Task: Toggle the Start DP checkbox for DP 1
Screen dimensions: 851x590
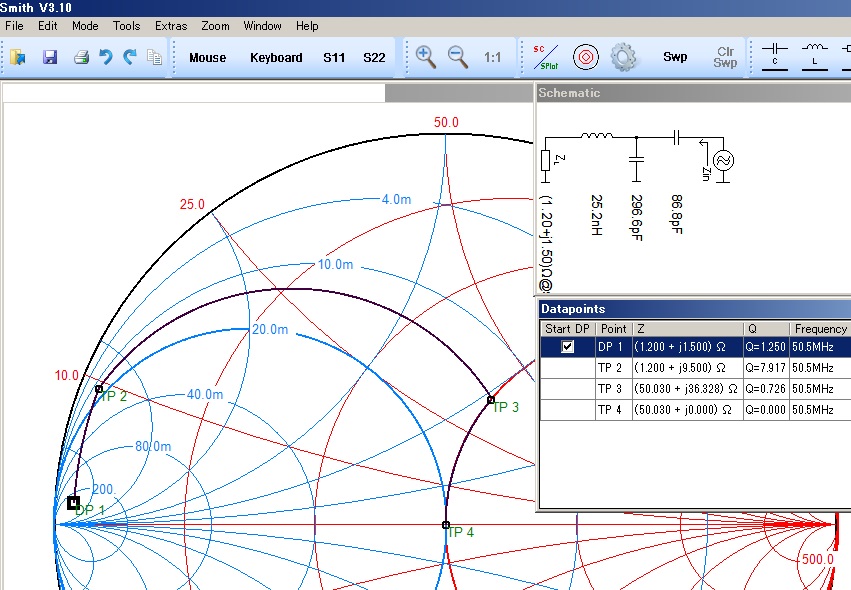Action: [568, 347]
